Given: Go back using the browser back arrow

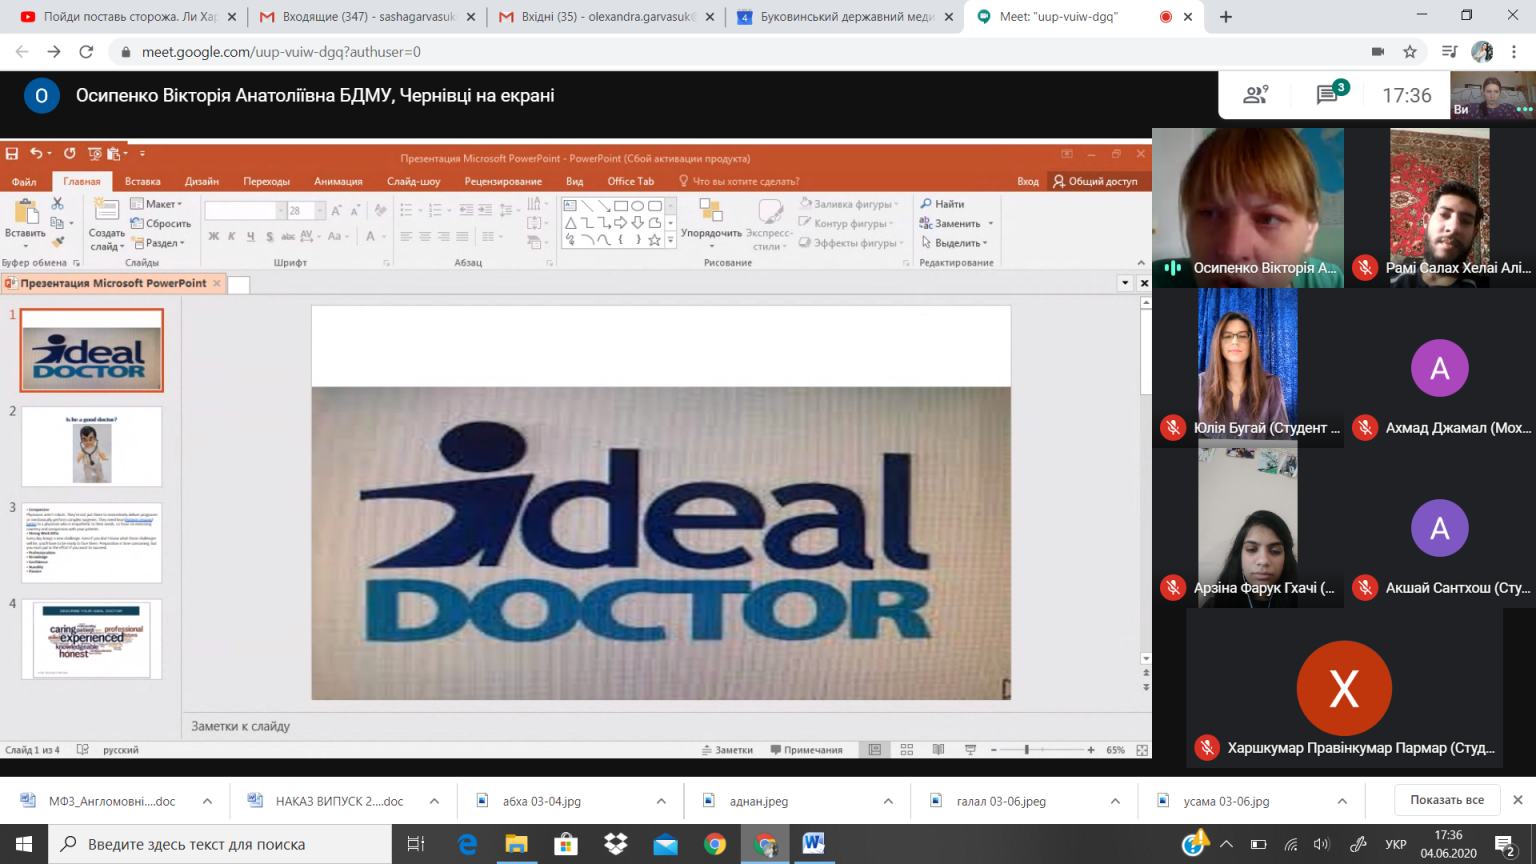Looking at the screenshot, I should 22,52.
